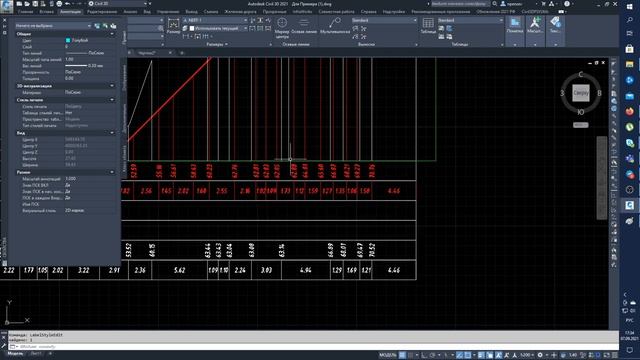Click the Таблица tool
The image size is (640, 360).
tap(428, 26)
